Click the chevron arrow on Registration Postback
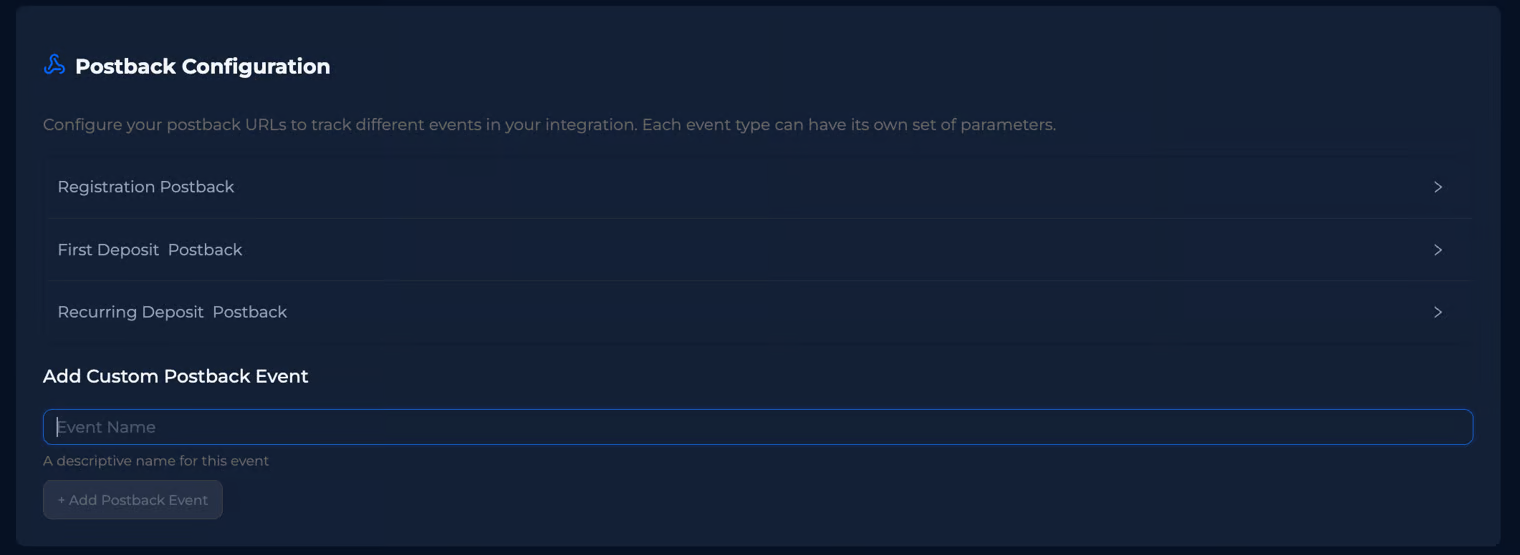Viewport: 1520px width, 555px height. pos(1438,187)
